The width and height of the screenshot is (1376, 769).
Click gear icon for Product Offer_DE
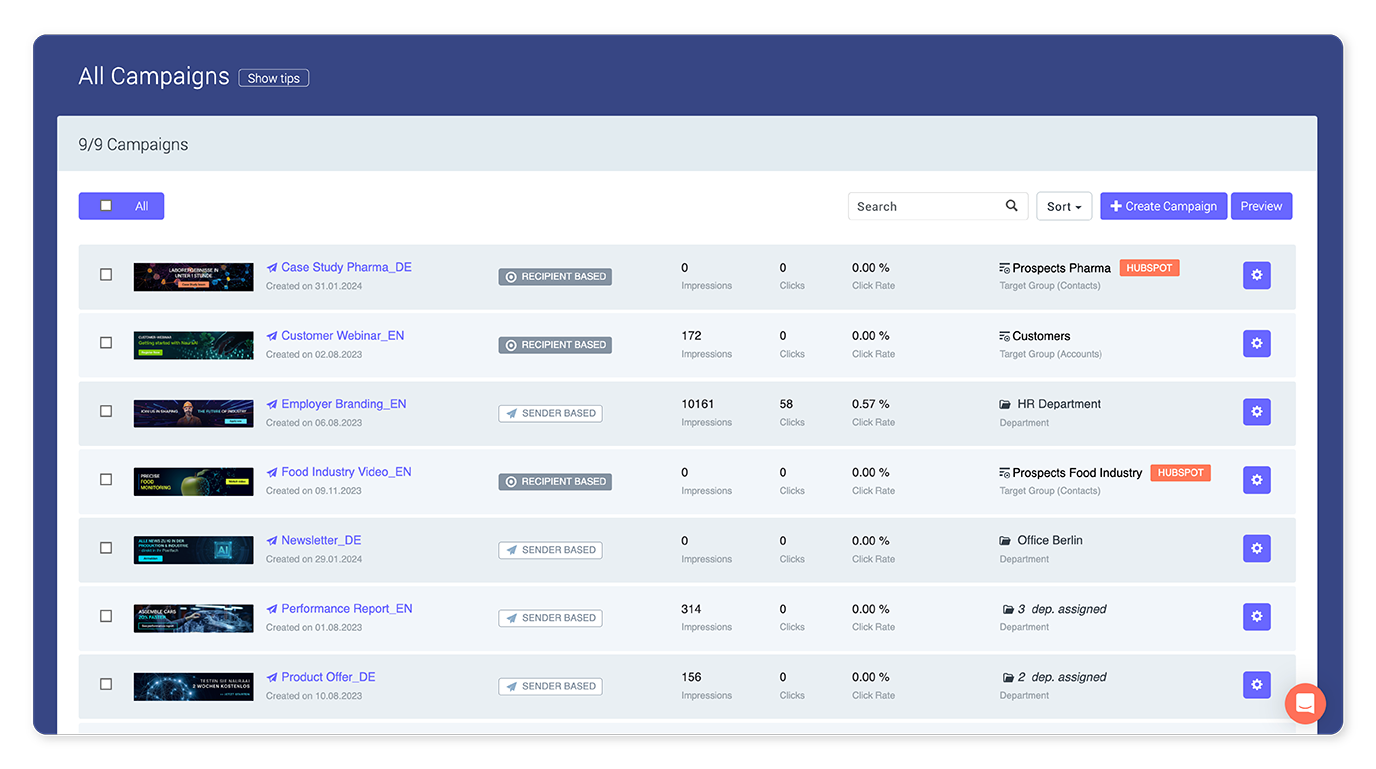coord(1256,685)
